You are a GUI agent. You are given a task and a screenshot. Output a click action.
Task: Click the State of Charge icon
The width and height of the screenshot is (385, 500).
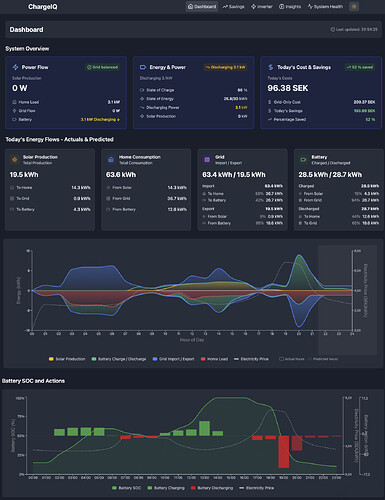[x=142, y=90]
